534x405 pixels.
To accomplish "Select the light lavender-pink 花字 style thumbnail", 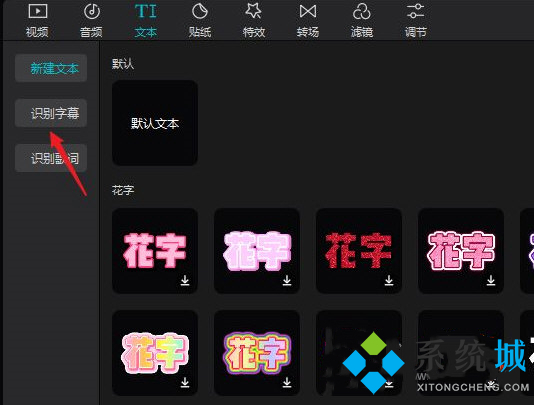I will click(x=257, y=251).
